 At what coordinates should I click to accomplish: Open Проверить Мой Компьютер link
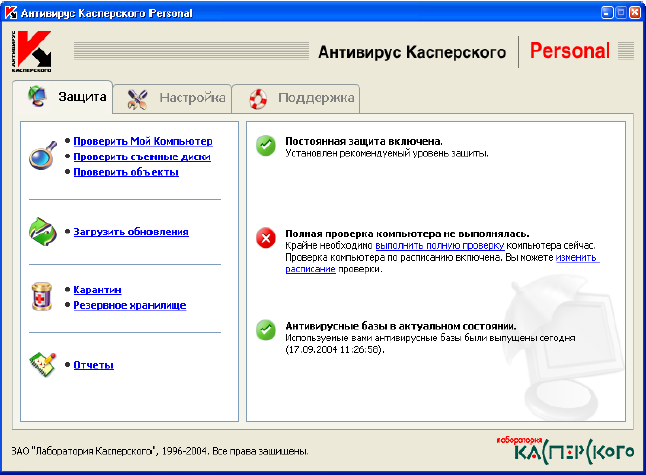tap(143, 141)
